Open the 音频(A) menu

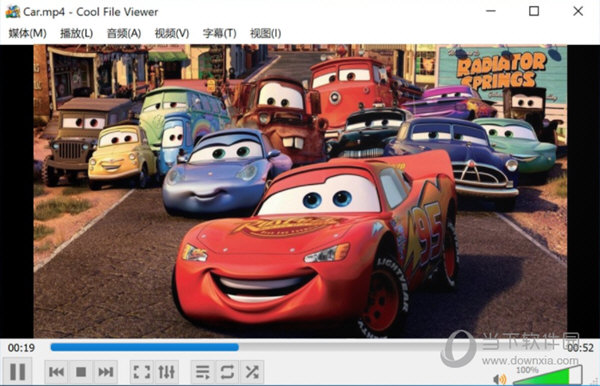(x=124, y=33)
